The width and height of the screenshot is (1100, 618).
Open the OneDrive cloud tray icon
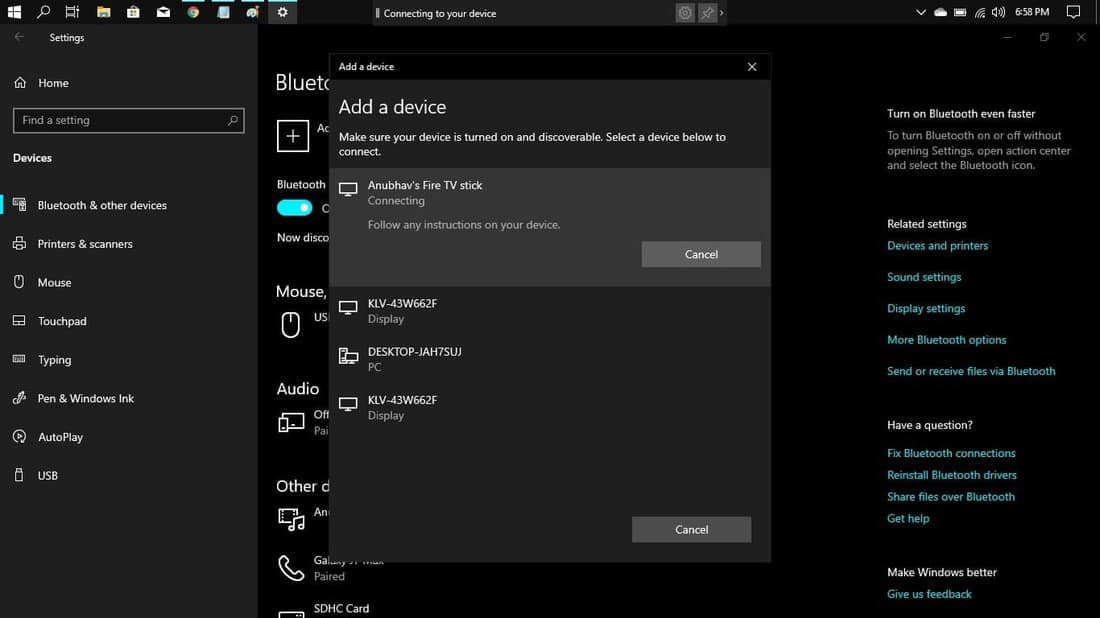tap(941, 12)
